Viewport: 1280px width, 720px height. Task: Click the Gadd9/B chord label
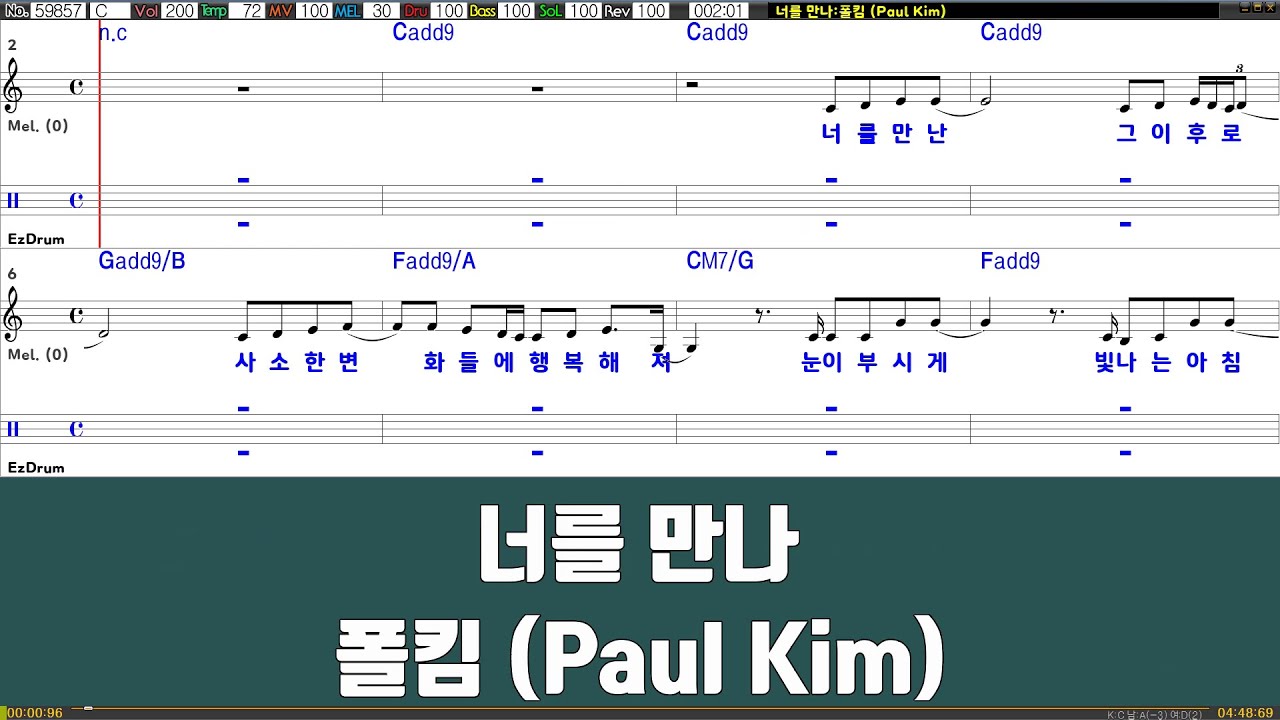coord(142,262)
